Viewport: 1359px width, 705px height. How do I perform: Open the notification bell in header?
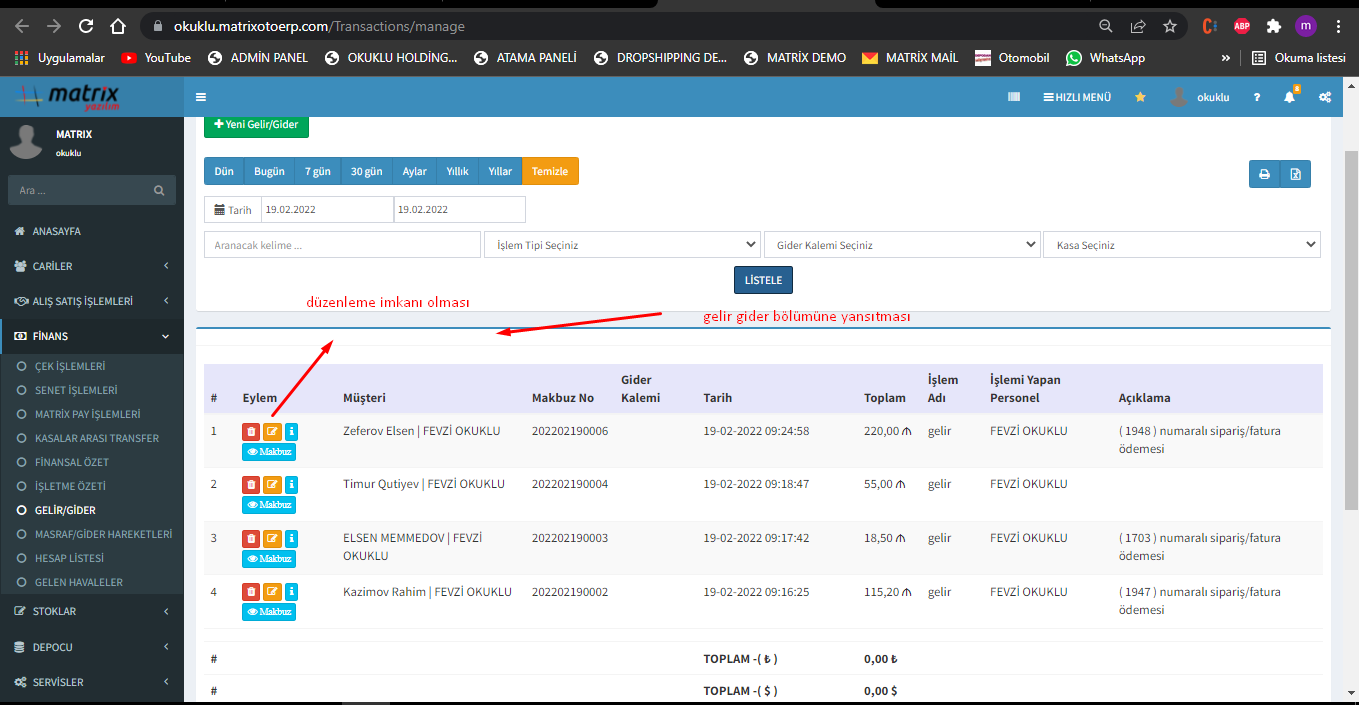[x=1290, y=97]
